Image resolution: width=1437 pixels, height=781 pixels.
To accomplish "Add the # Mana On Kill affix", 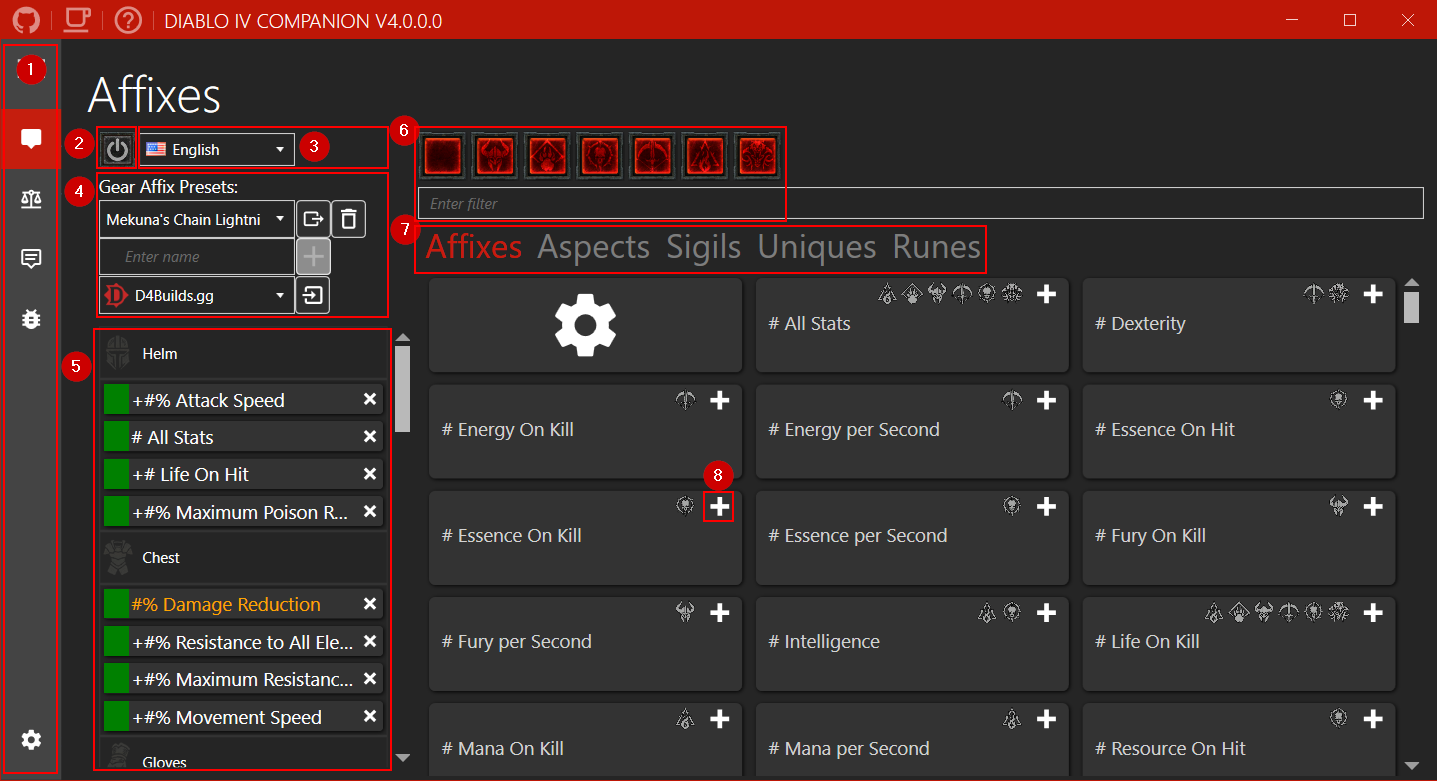I will coord(719,719).
